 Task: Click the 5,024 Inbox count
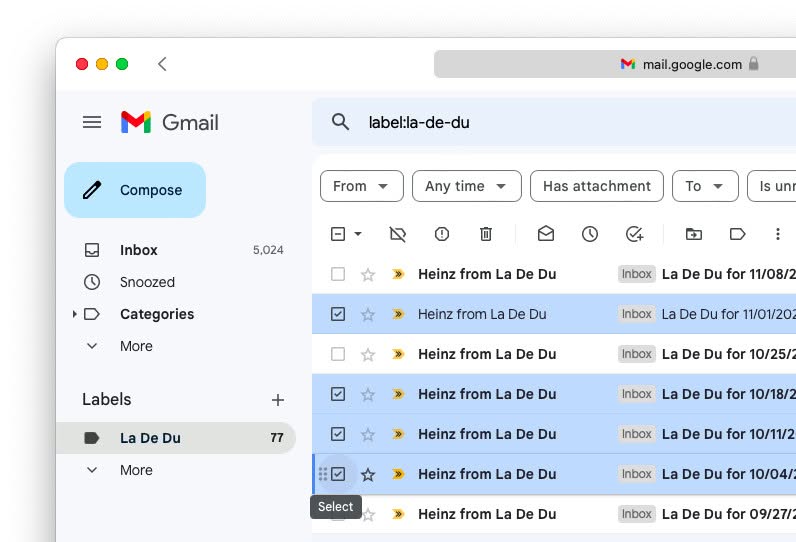pos(268,250)
